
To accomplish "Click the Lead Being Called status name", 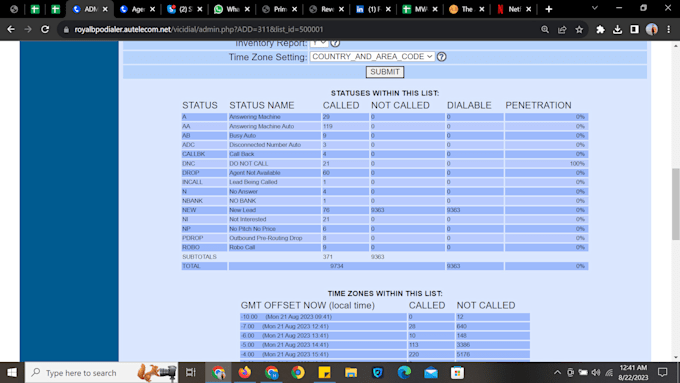I will pos(253,182).
